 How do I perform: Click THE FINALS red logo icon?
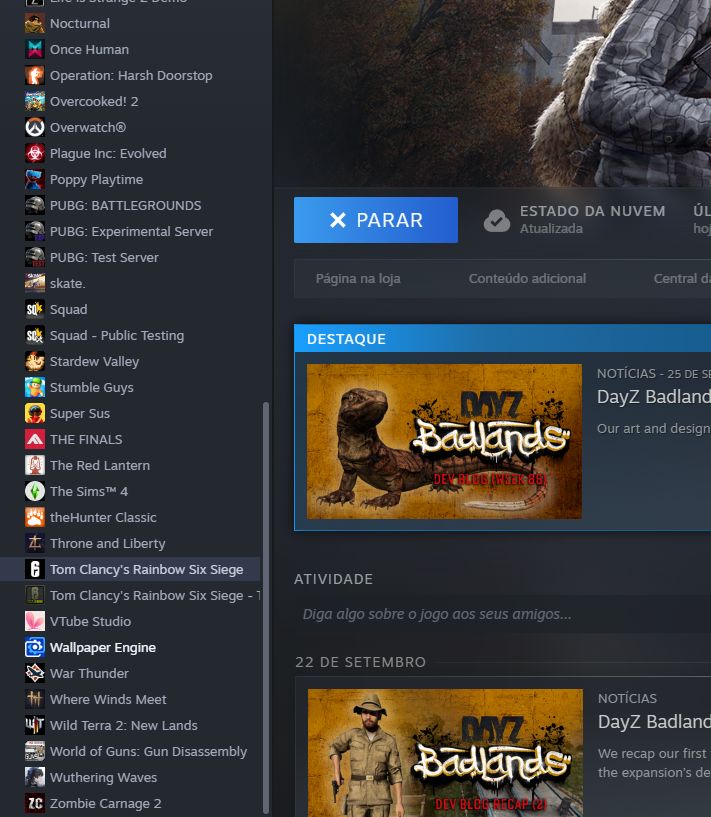point(35,440)
